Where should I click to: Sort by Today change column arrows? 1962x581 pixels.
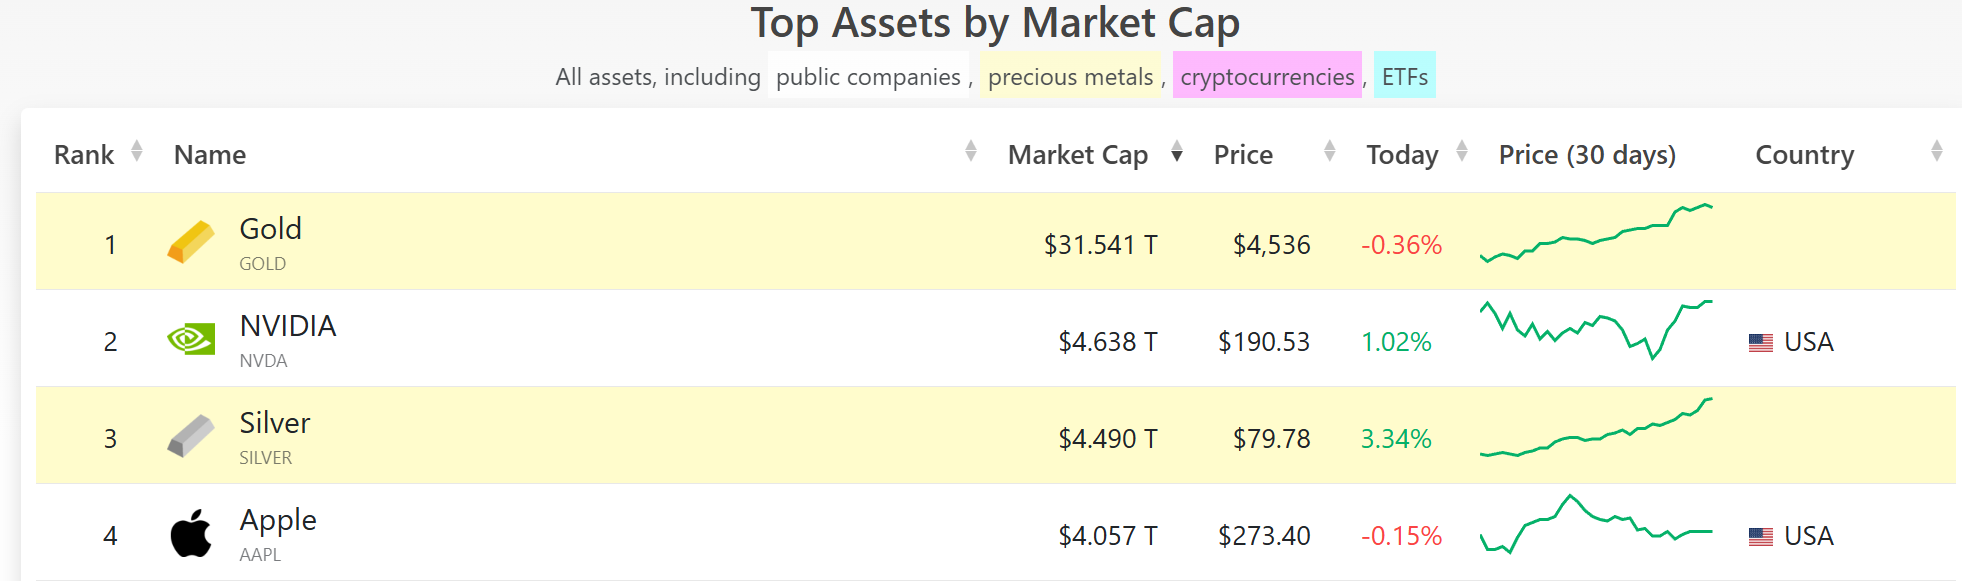[x=1462, y=152]
